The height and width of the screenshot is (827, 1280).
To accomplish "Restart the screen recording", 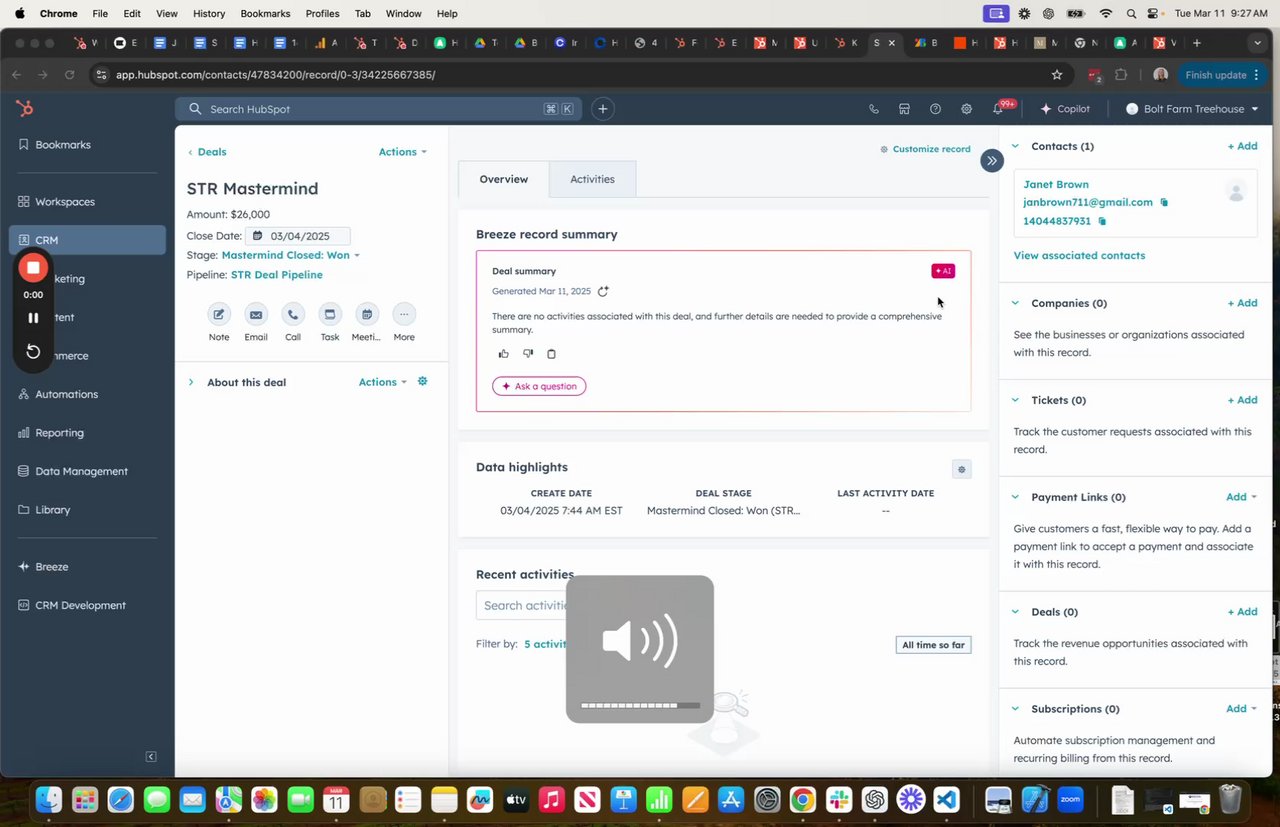I will [x=33, y=351].
